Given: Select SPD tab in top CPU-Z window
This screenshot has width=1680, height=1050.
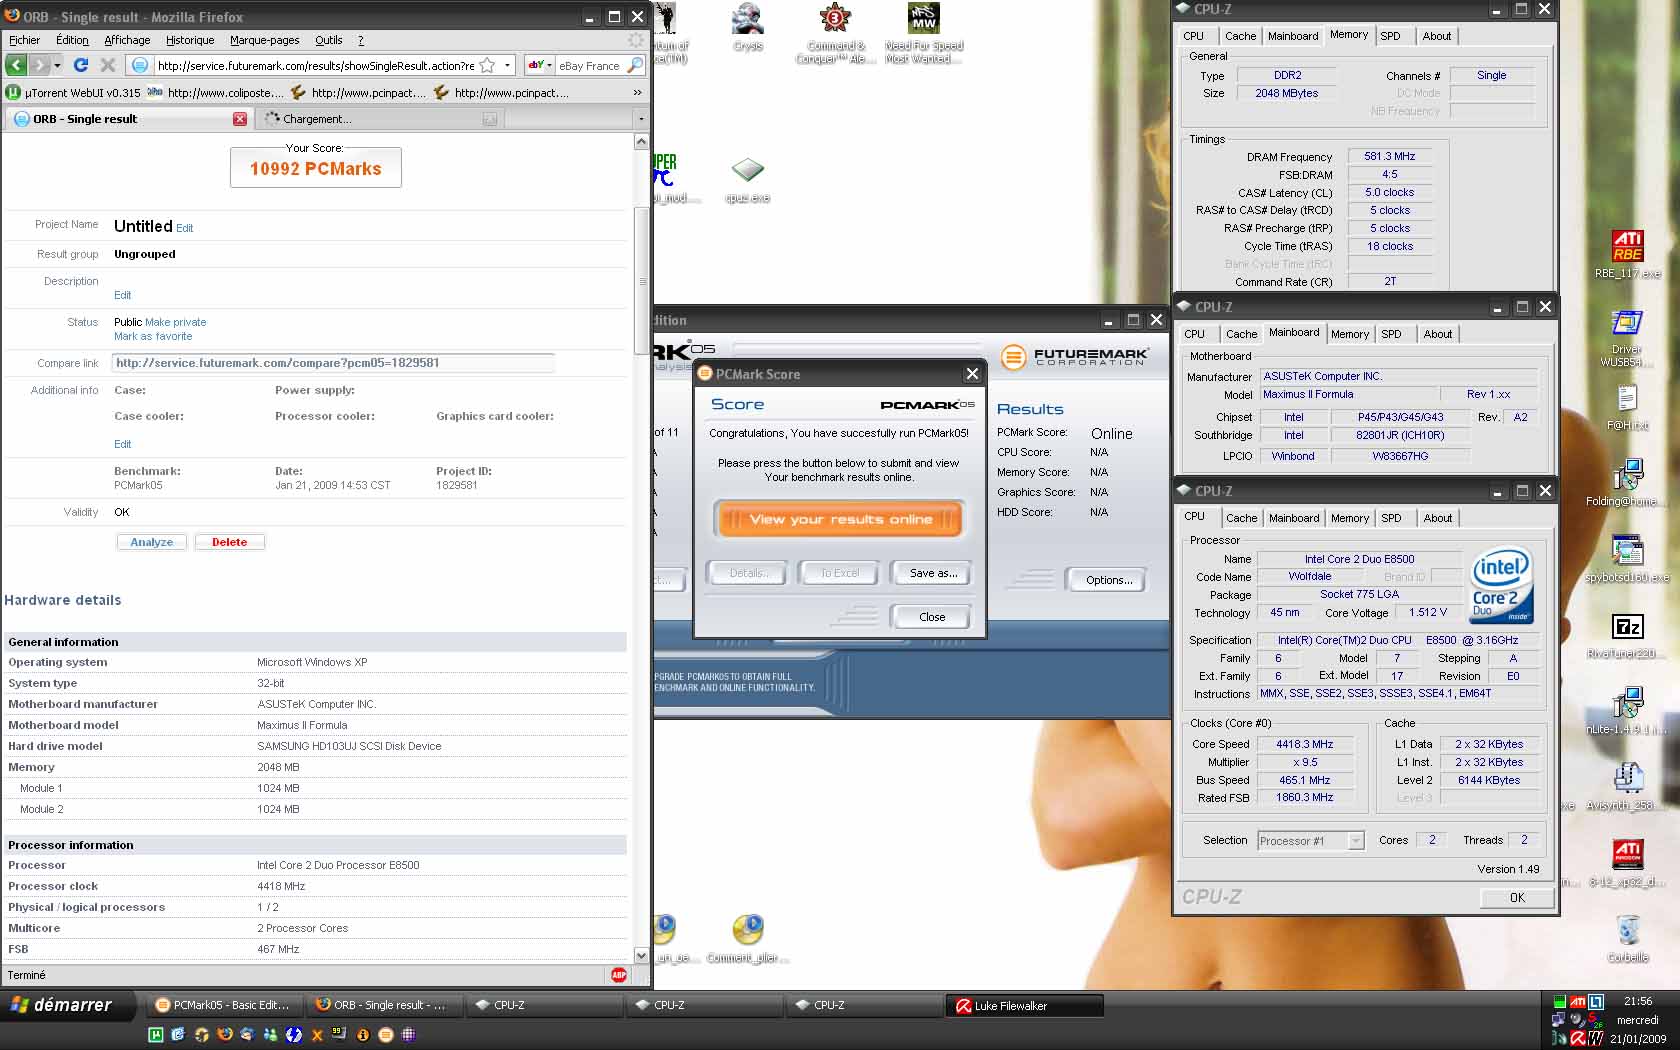Looking at the screenshot, I should coord(1390,36).
